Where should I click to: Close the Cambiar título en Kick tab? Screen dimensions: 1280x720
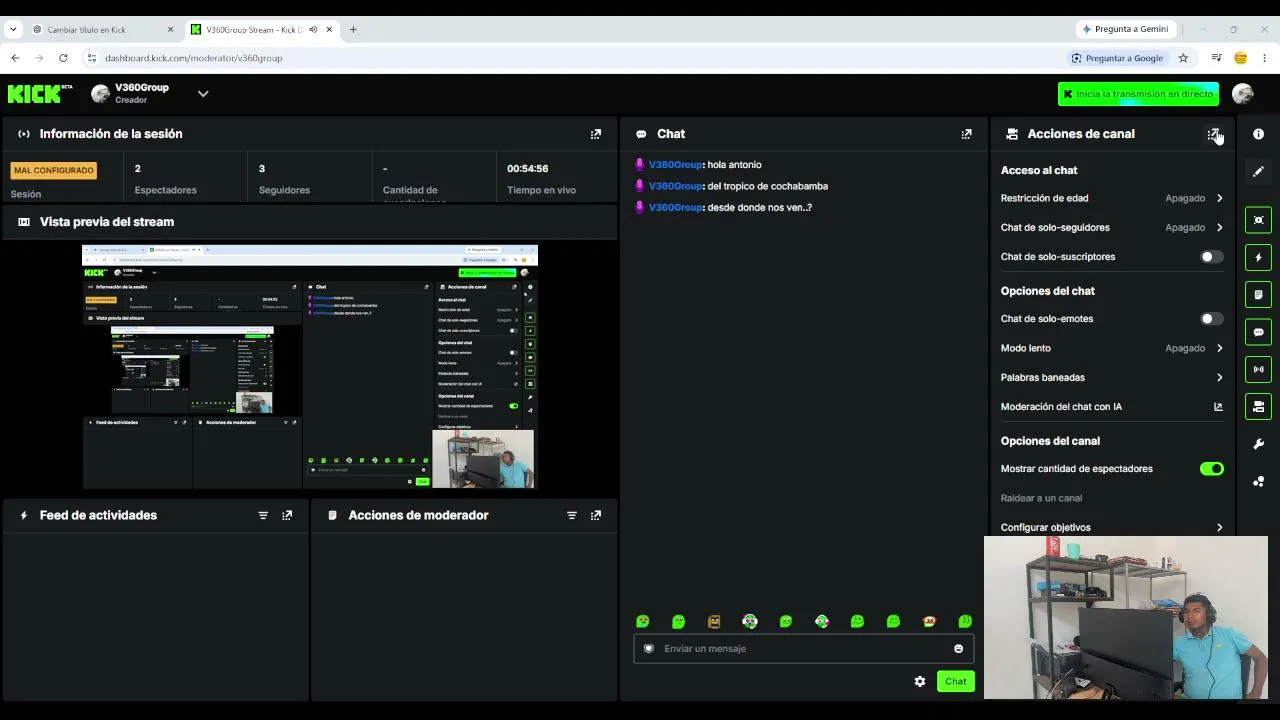170,30
